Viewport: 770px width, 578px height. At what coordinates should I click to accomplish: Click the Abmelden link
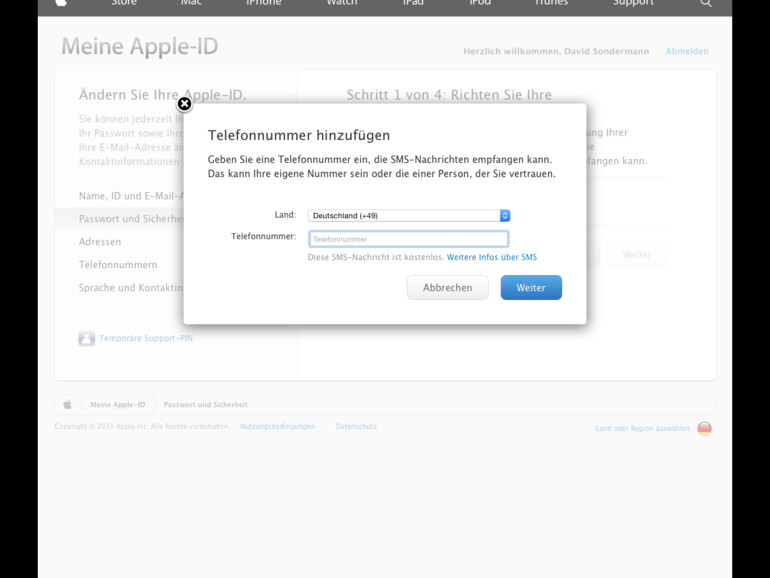[x=687, y=51]
